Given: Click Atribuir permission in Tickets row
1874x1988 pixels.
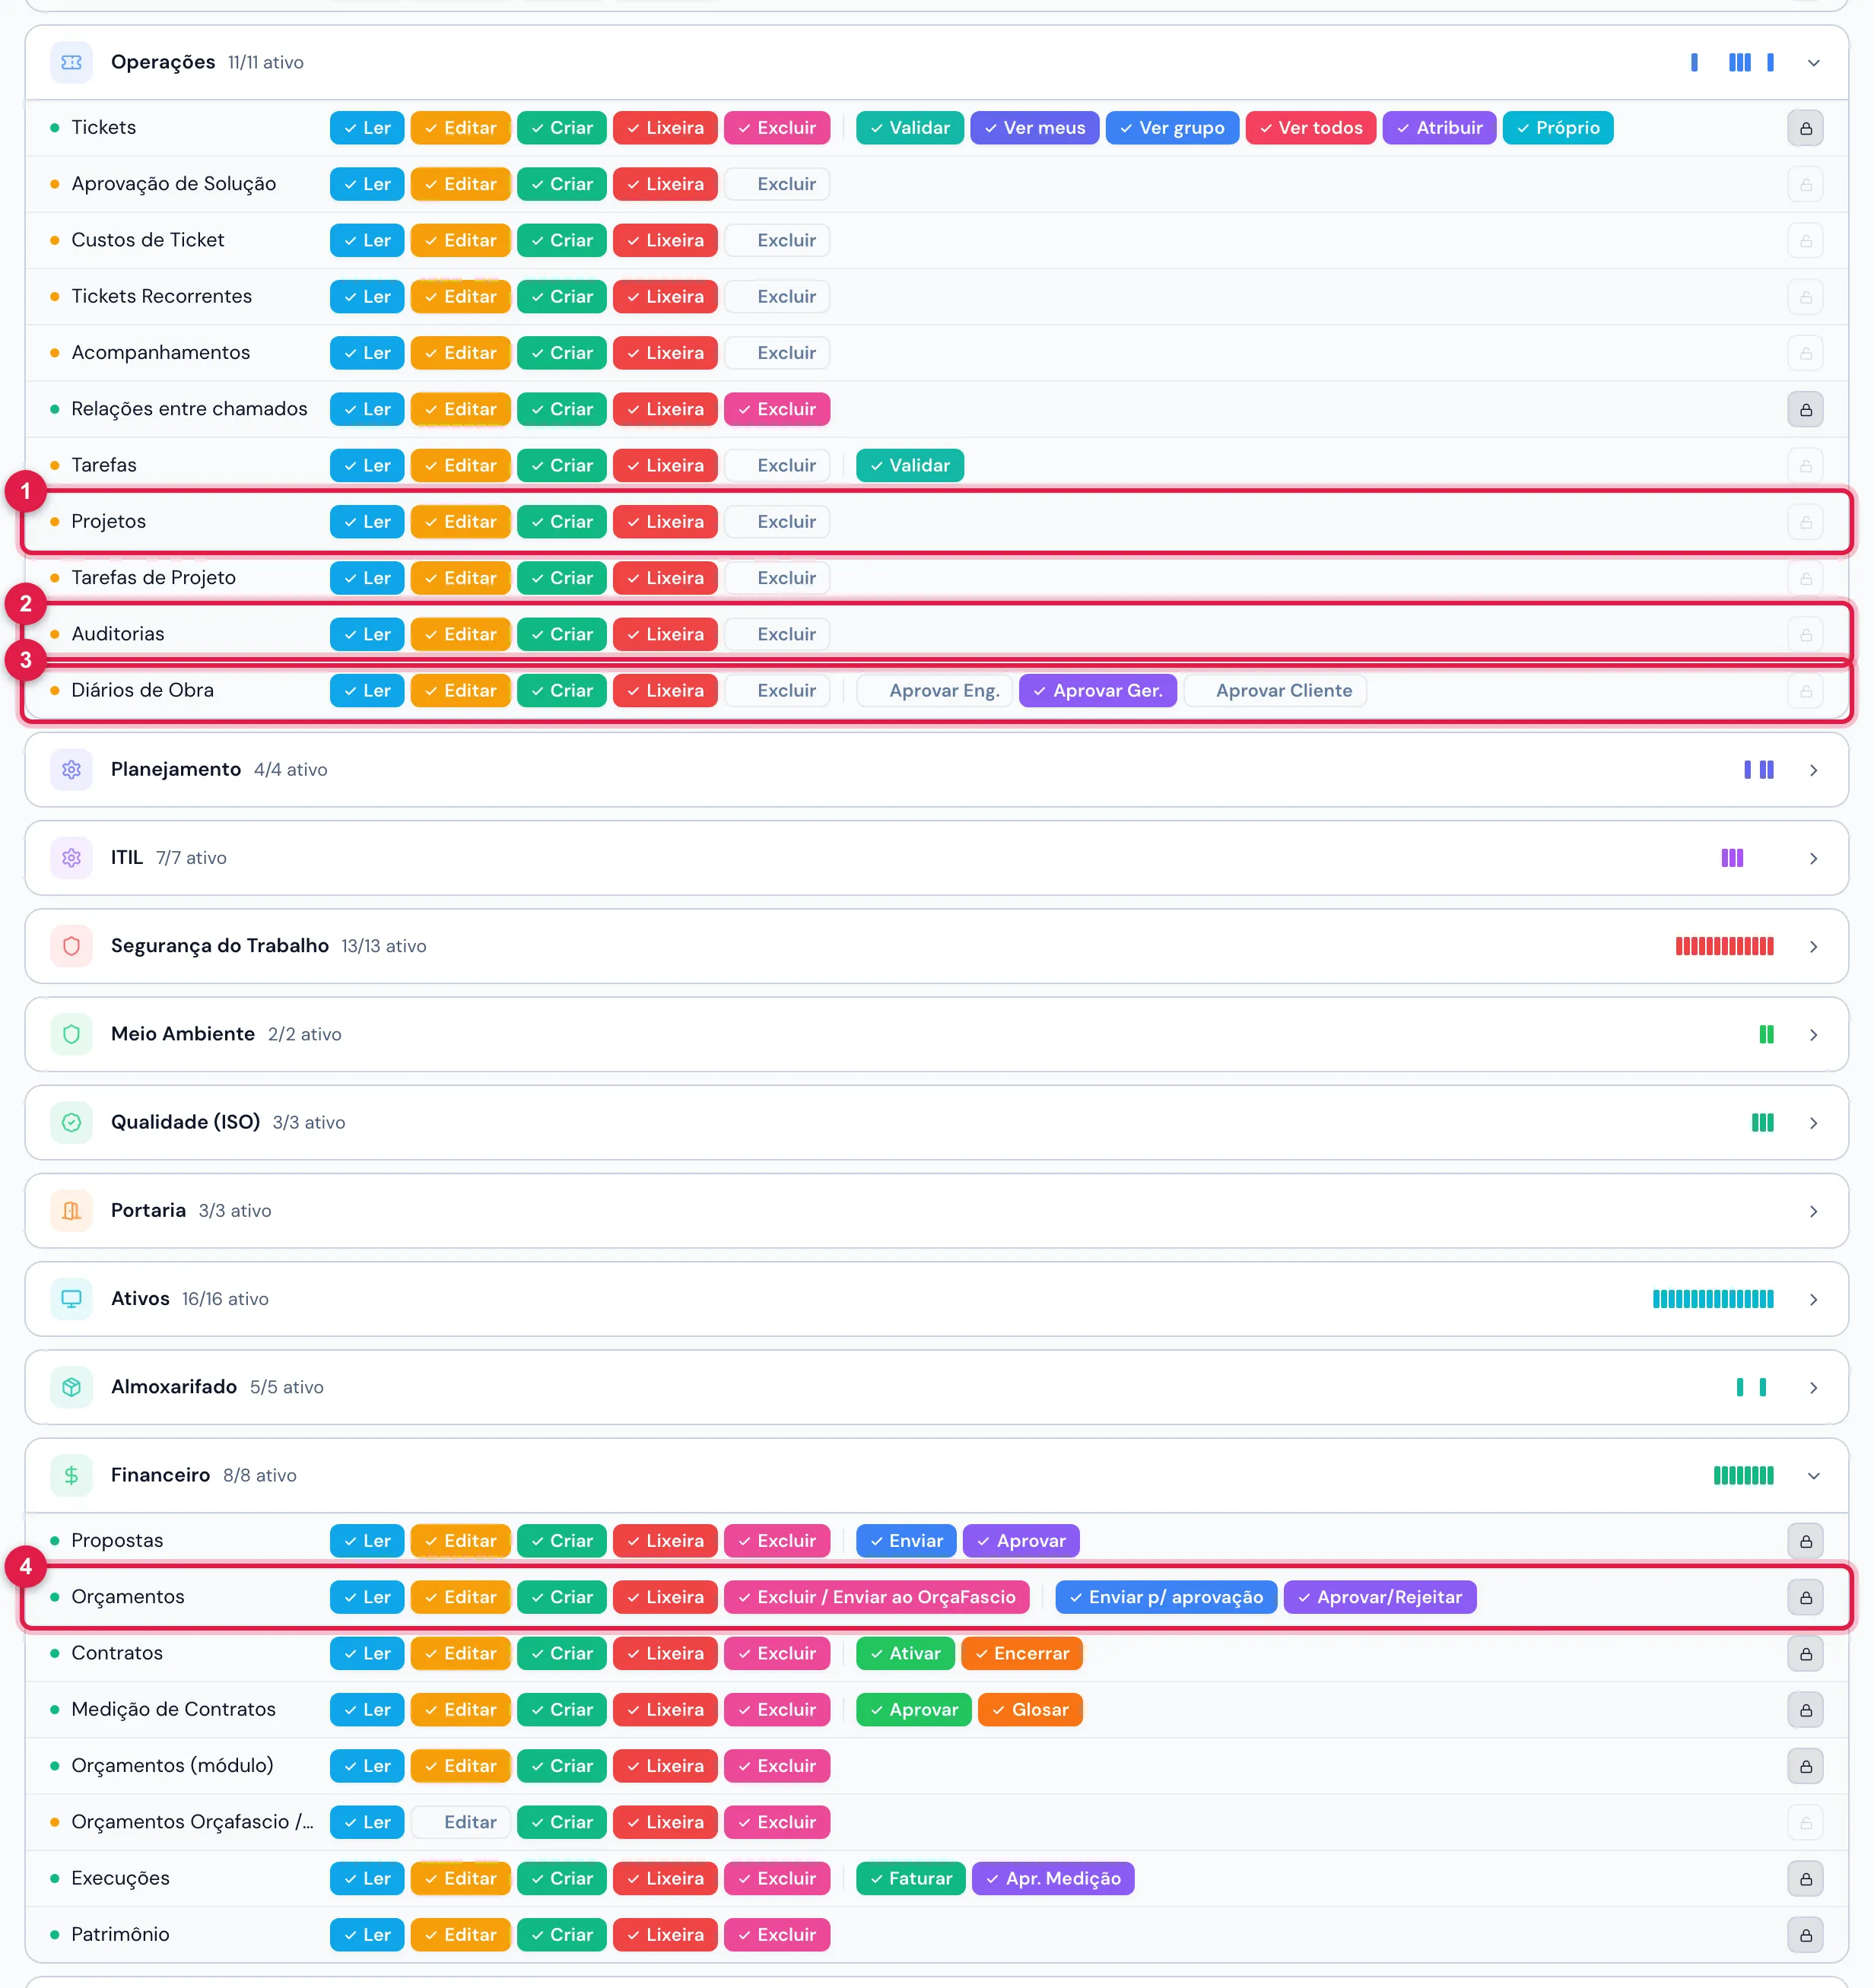Looking at the screenshot, I should click(x=1439, y=128).
